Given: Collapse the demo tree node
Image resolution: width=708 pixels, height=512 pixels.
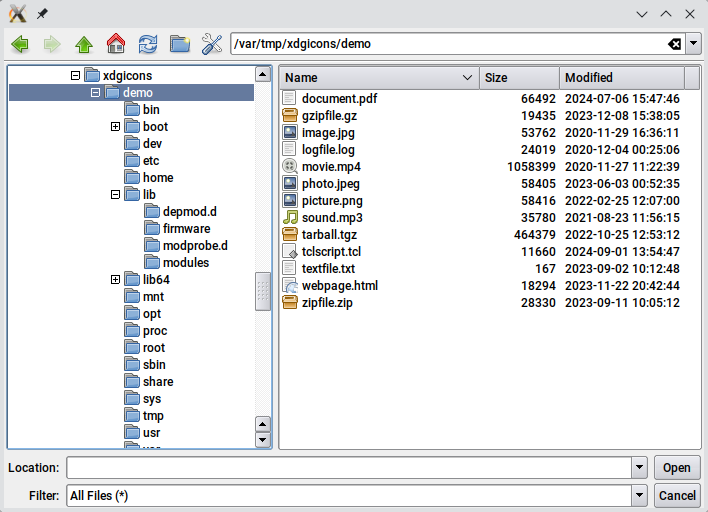Looking at the screenshot, I should (x=95, y=93).
